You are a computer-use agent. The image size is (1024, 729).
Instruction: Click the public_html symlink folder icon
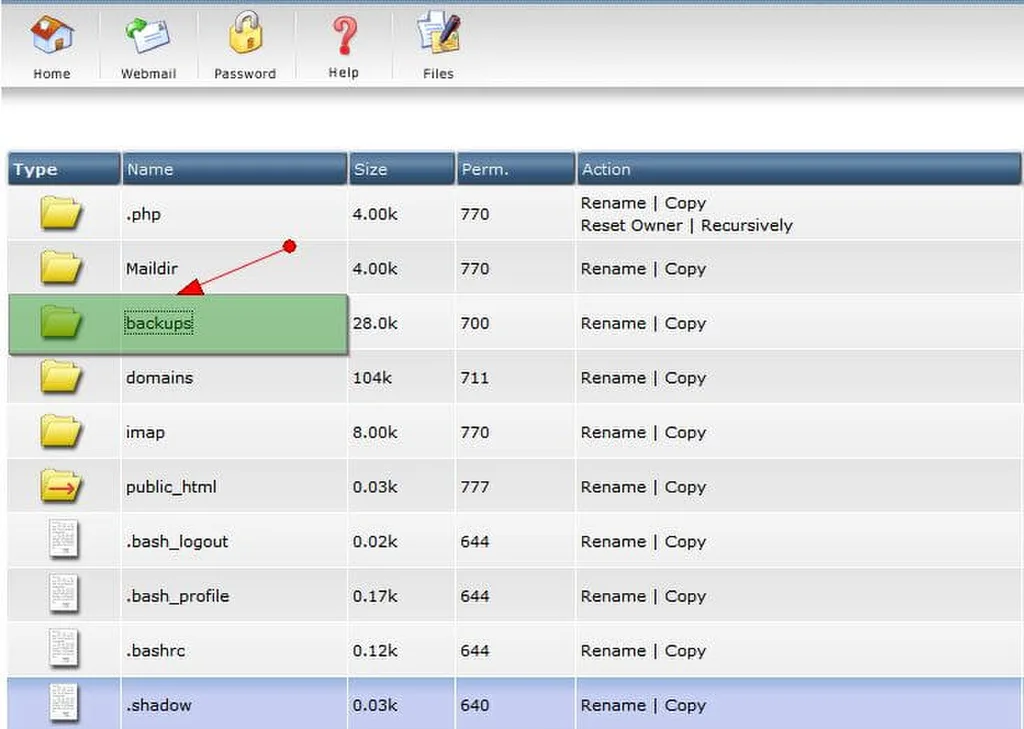point(61,487)
